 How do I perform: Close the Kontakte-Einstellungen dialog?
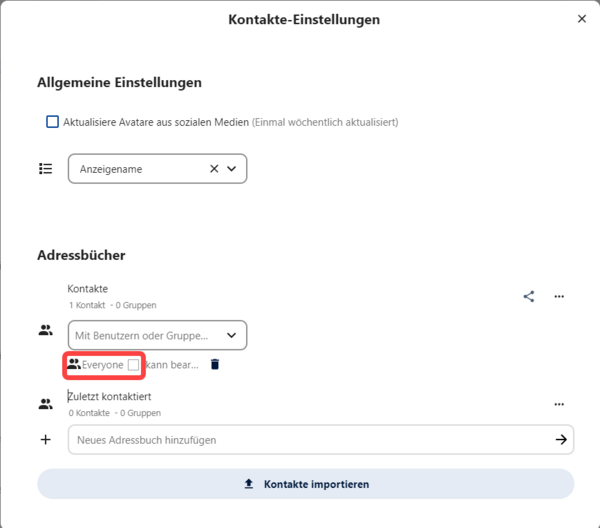[x=582, y=19]
